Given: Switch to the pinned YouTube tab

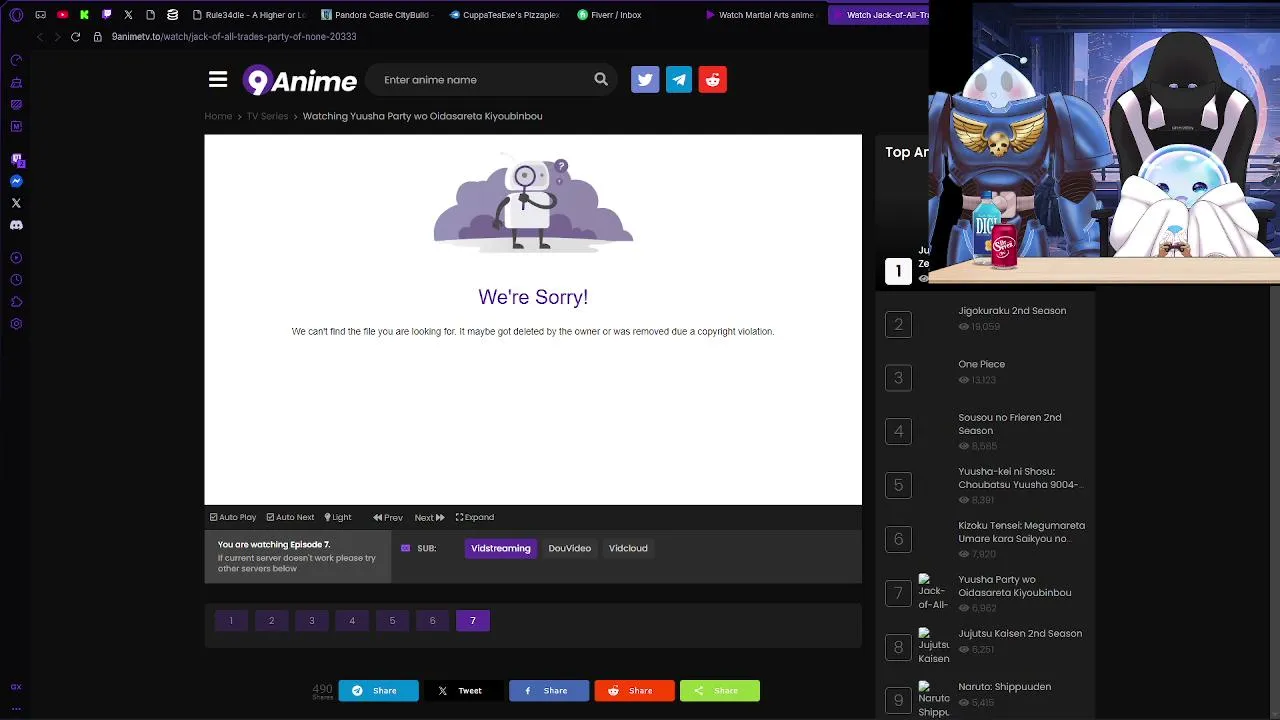Looking at the screenshot, I should [62, 15].
